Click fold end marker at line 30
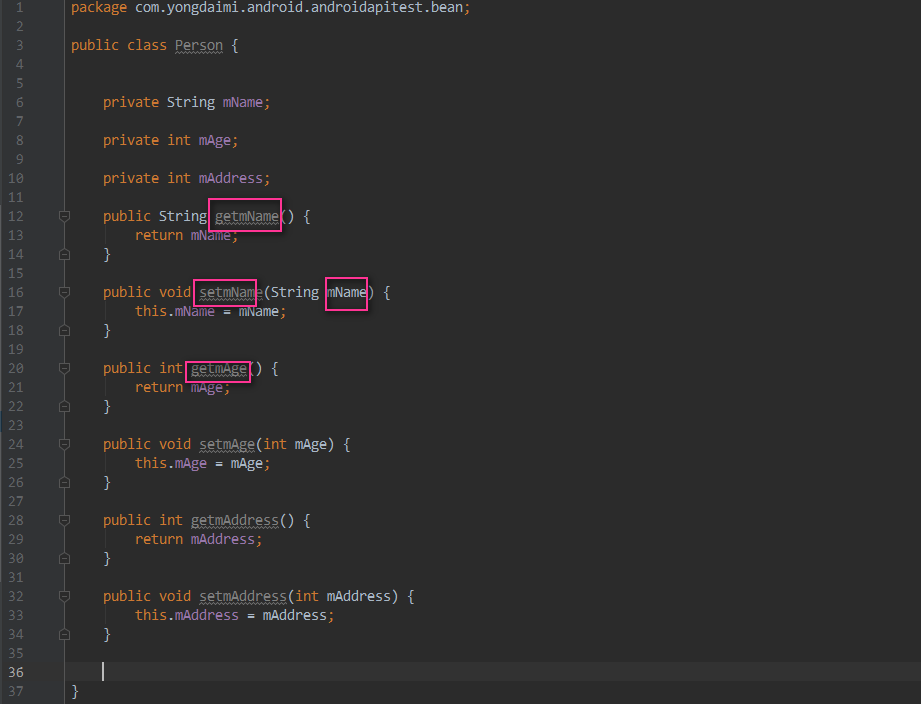 [65, 558]
